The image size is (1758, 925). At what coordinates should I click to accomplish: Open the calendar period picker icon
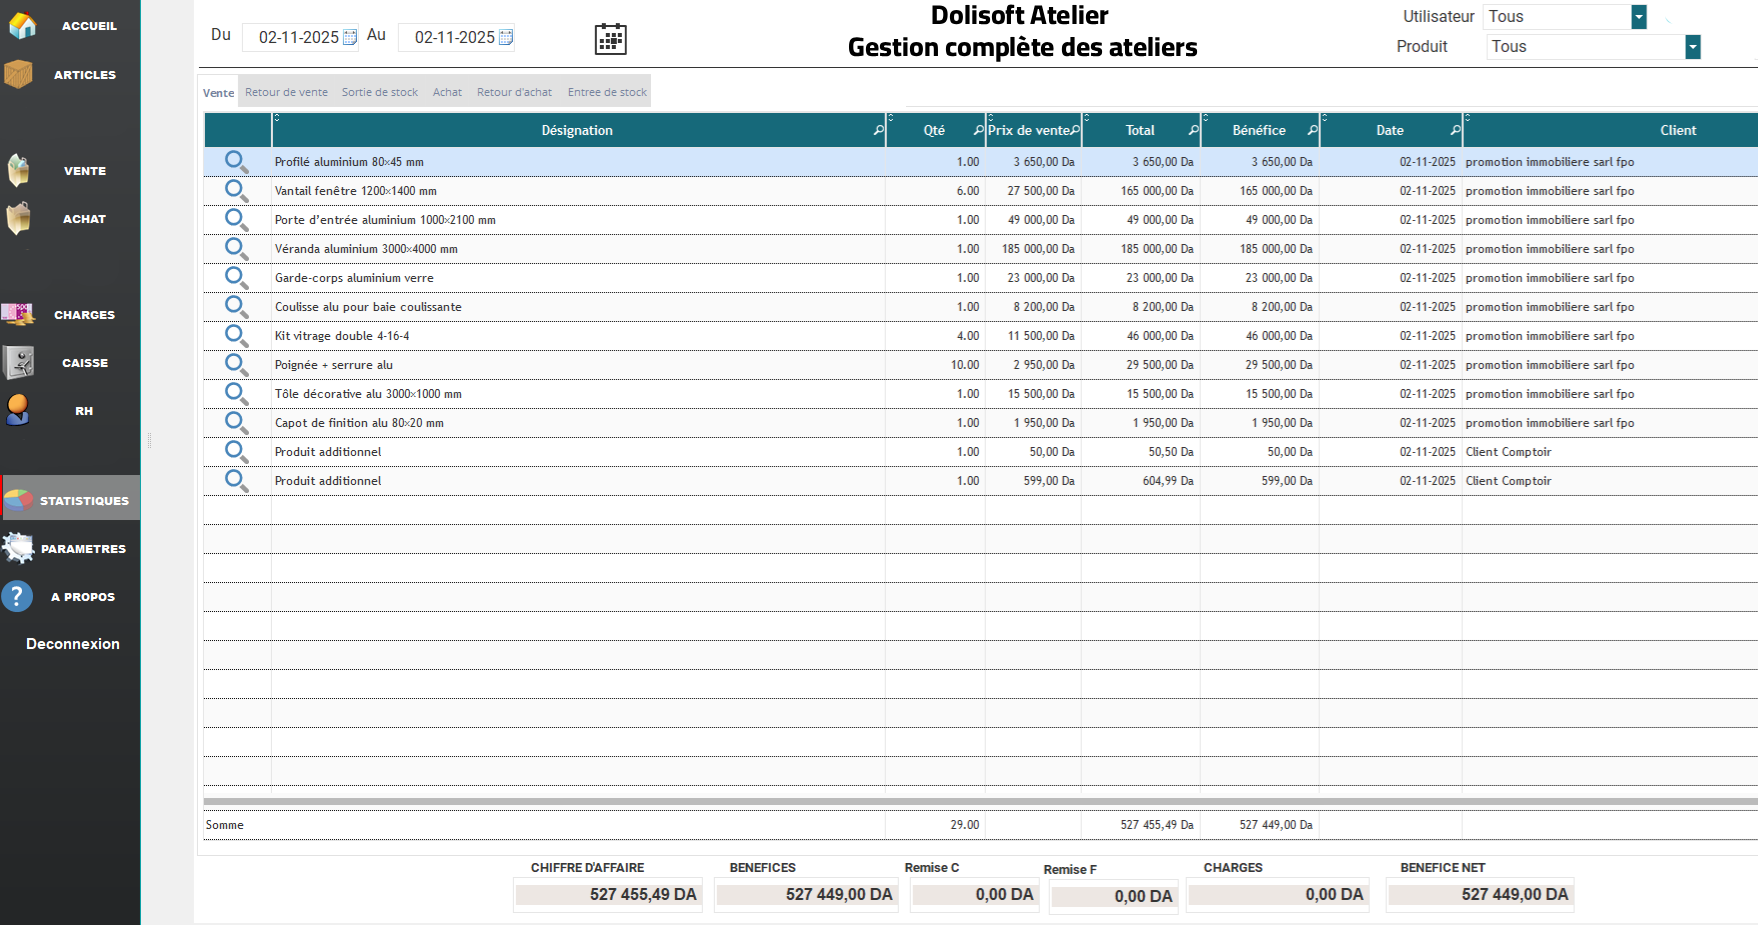click(x=610, y=39)
